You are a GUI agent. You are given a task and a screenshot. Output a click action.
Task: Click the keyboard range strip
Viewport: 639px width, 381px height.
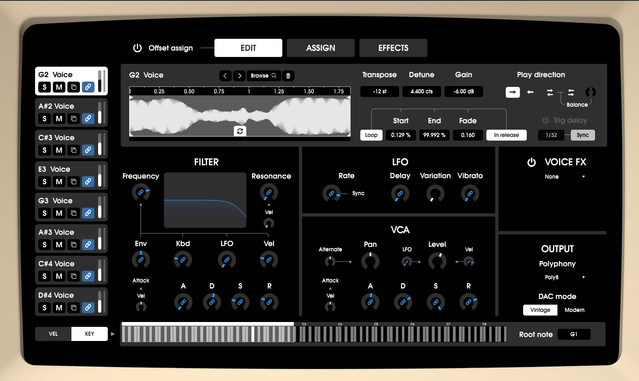click(314, 334)
